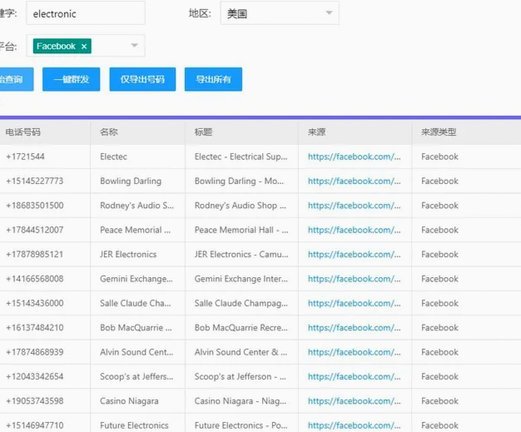521x432 pixels.
Task: Click the title Bob MacQuarrie Recre...
Action: (241, 328)
